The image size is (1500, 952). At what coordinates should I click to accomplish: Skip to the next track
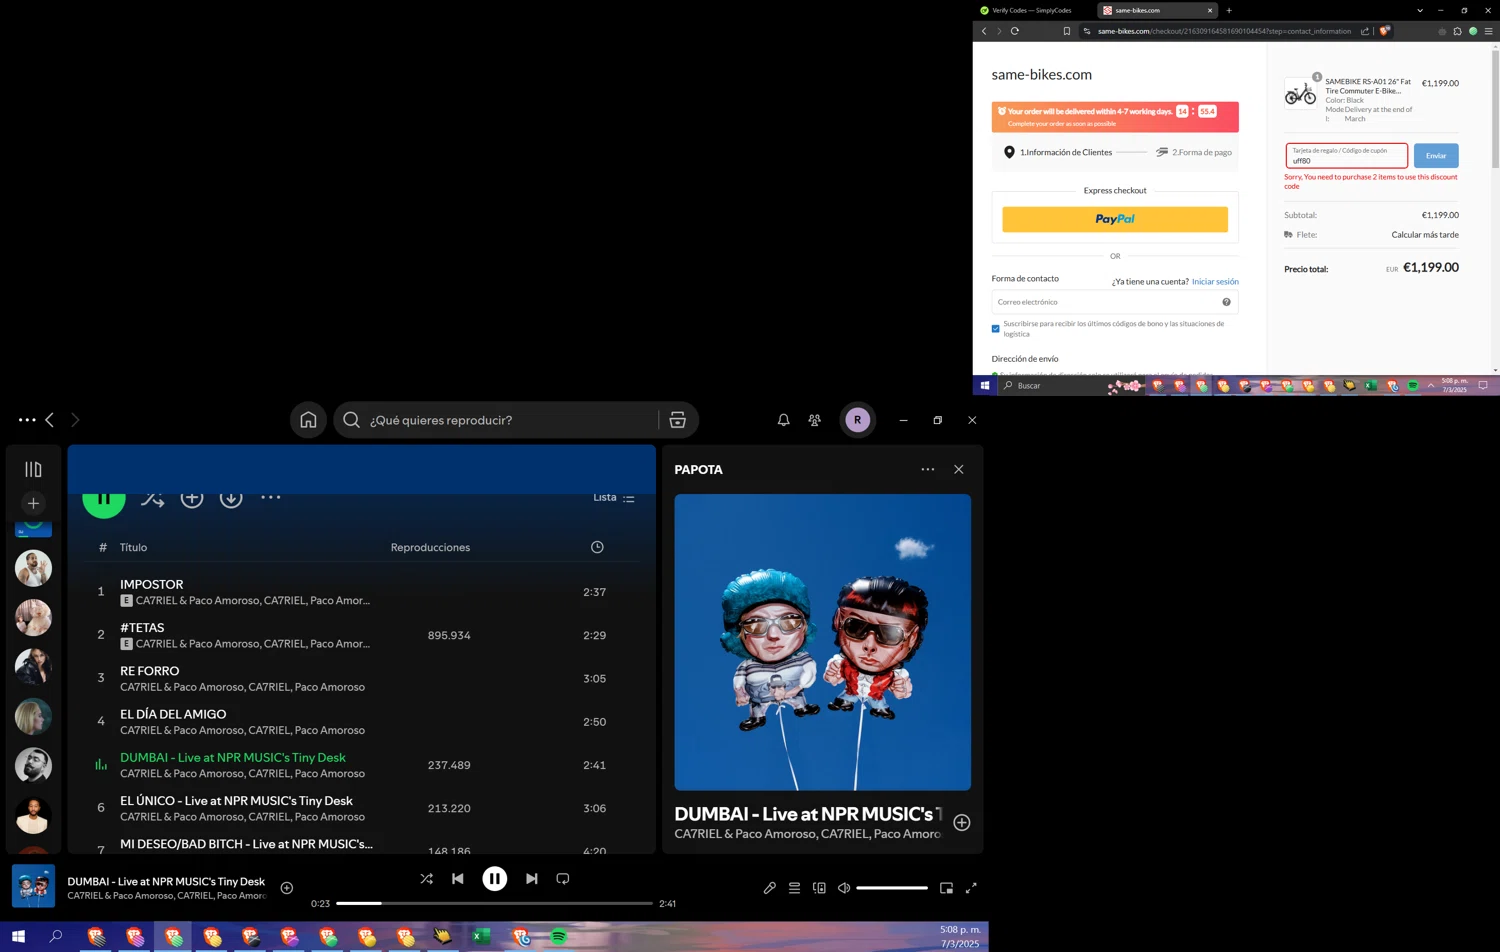[x=532, y=879]
